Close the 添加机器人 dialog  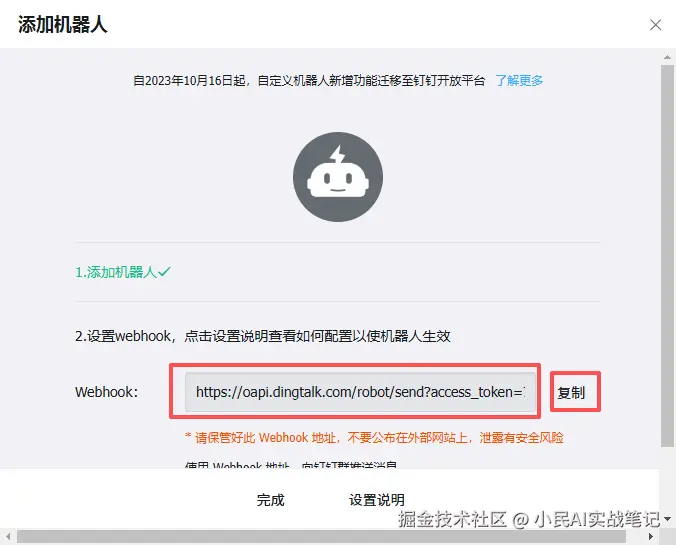pyautogui.click(x=655, y=25)
